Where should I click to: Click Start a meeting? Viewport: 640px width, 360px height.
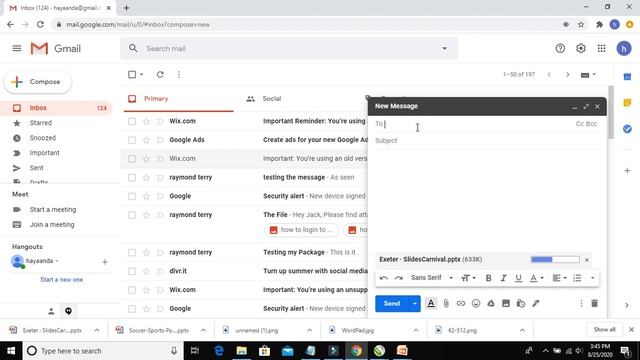pyautogui.click(x=53, y=209)
